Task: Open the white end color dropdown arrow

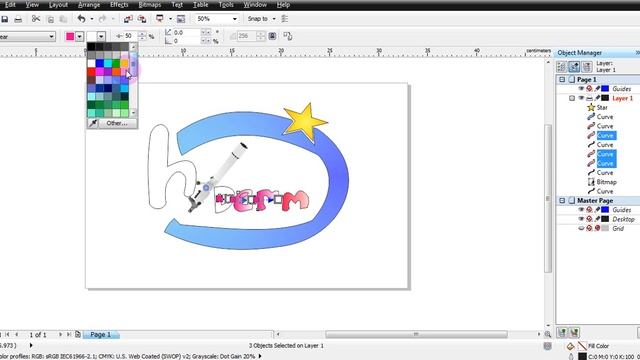Action: click(x=101, y=37)
